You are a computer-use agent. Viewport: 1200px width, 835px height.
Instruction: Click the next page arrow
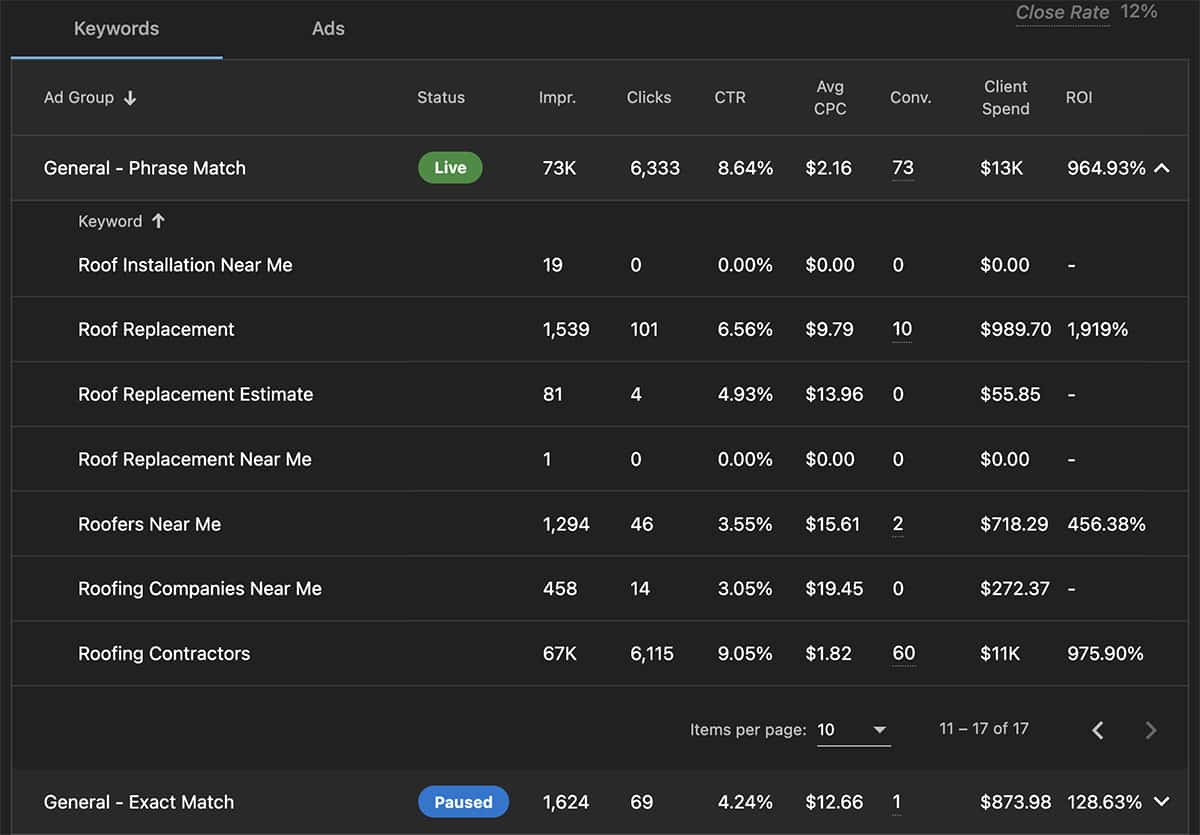1150,730
